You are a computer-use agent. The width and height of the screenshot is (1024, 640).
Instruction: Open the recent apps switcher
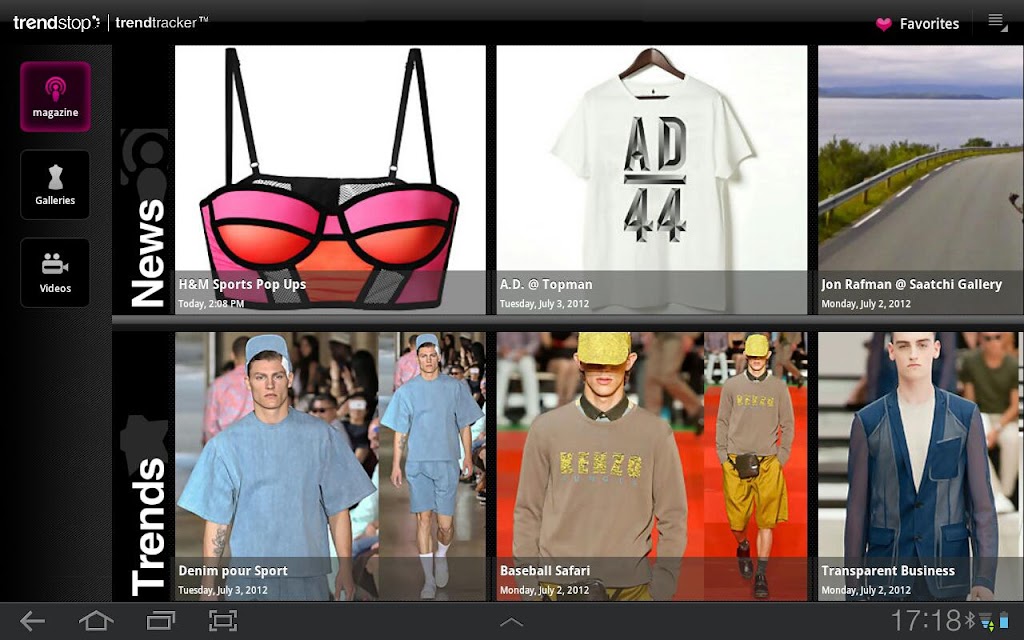coord(160,620)
